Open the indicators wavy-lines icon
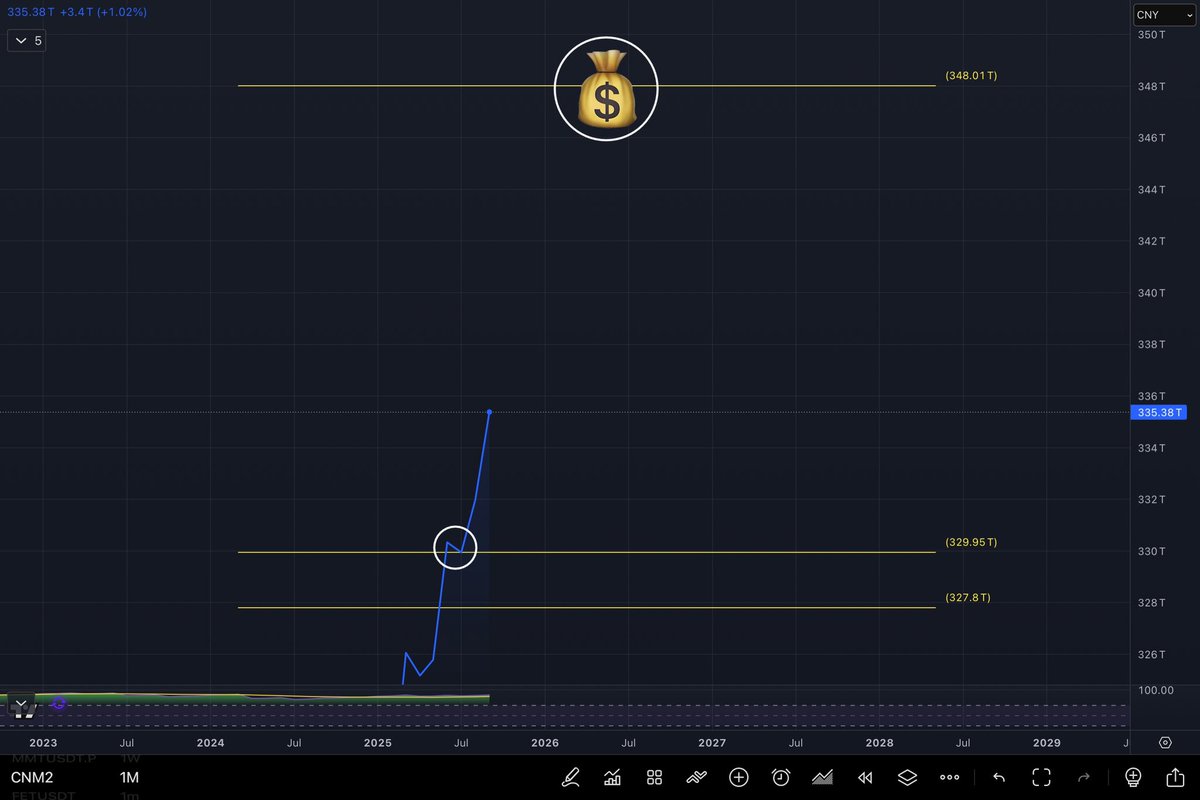1200x800 pixels. click(697, 777)
